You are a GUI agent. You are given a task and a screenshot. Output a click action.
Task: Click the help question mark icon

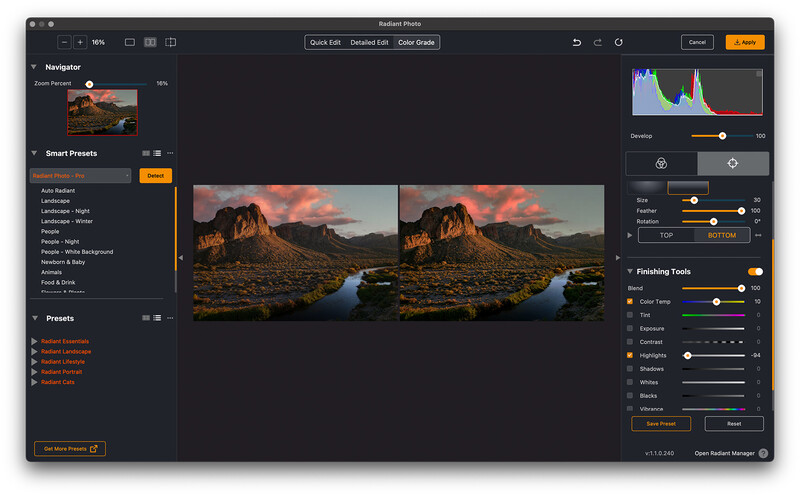[x=763, y=453]
